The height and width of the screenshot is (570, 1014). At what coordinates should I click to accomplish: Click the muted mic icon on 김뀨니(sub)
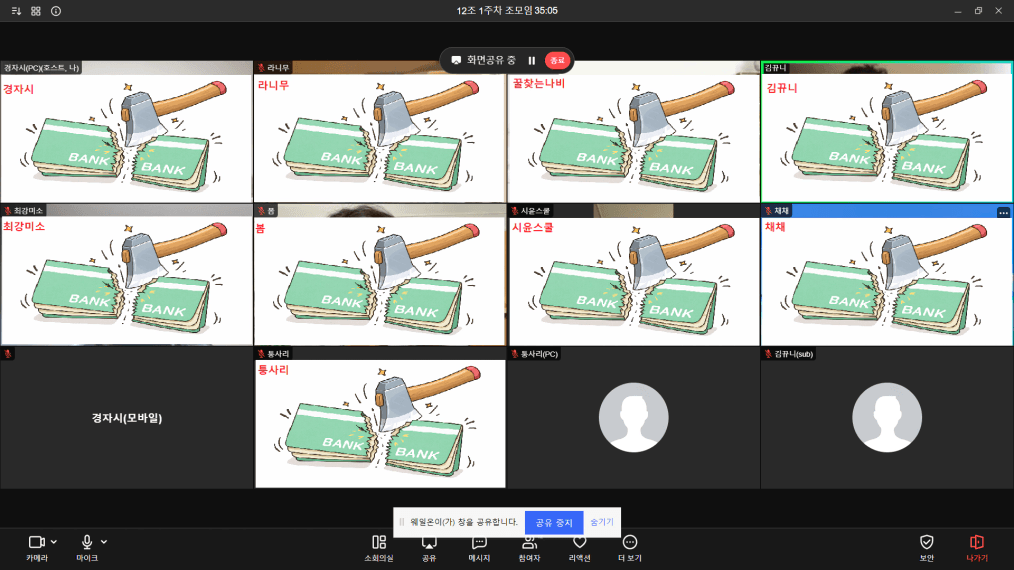coord(768,354)
